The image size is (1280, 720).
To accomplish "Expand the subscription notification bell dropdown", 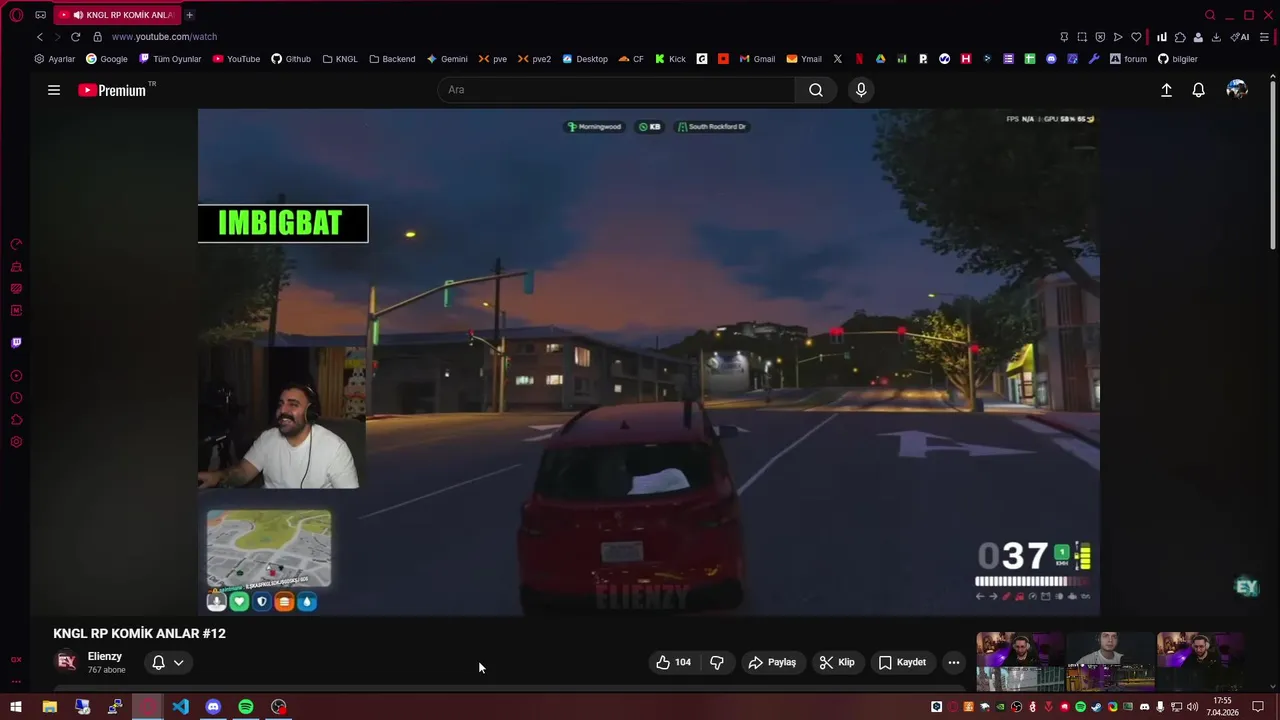I will coord(167,662).
